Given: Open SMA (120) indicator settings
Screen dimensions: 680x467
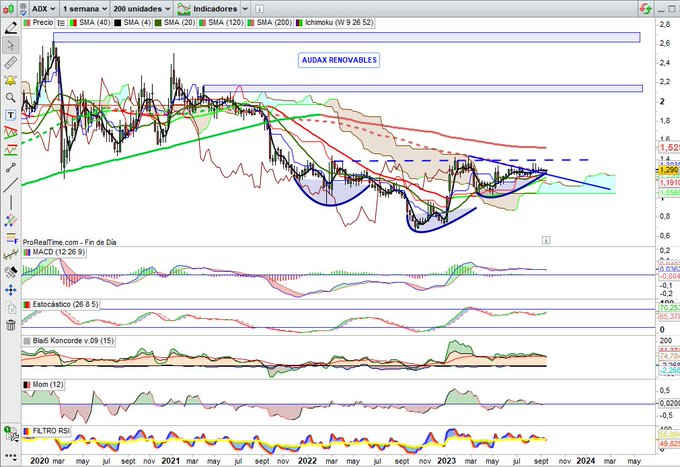Looking at the screenshot, I should coord(226,23).
